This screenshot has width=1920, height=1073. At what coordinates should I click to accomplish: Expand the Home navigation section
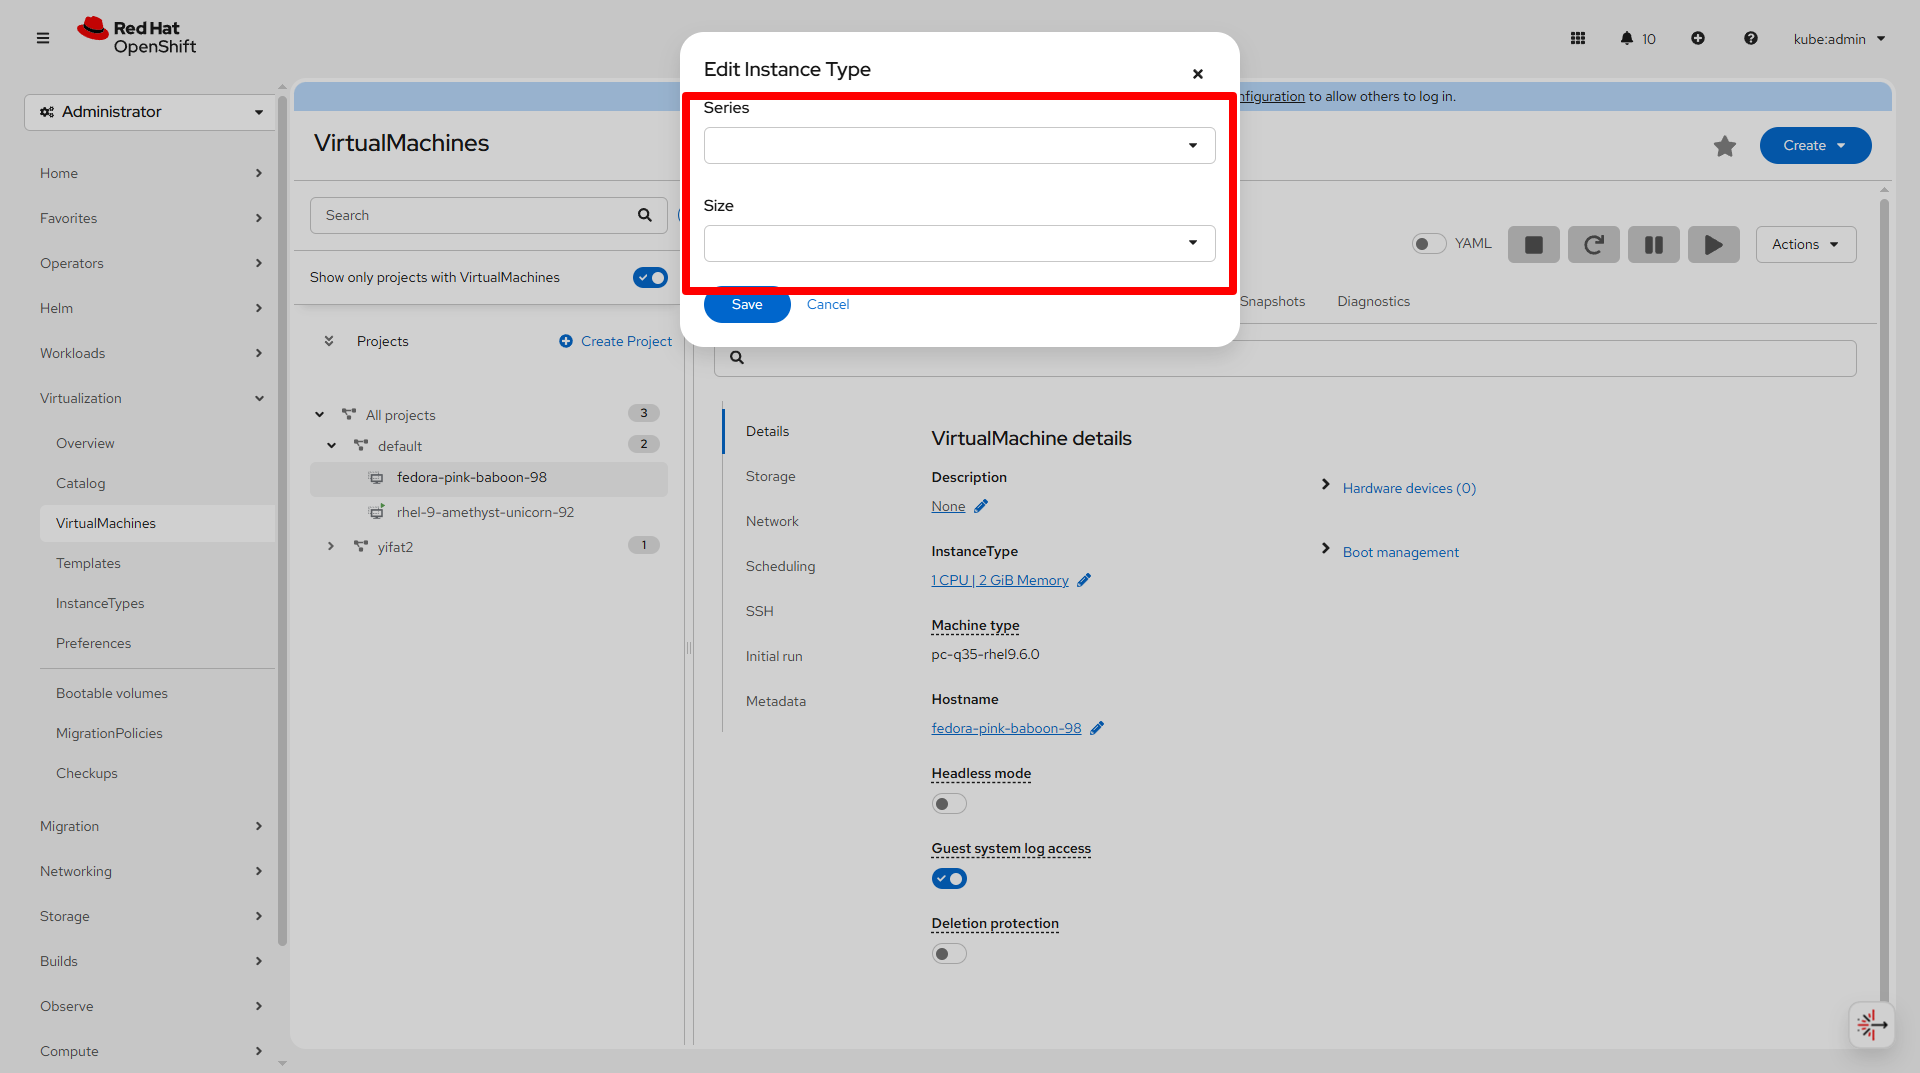point(151,173)
